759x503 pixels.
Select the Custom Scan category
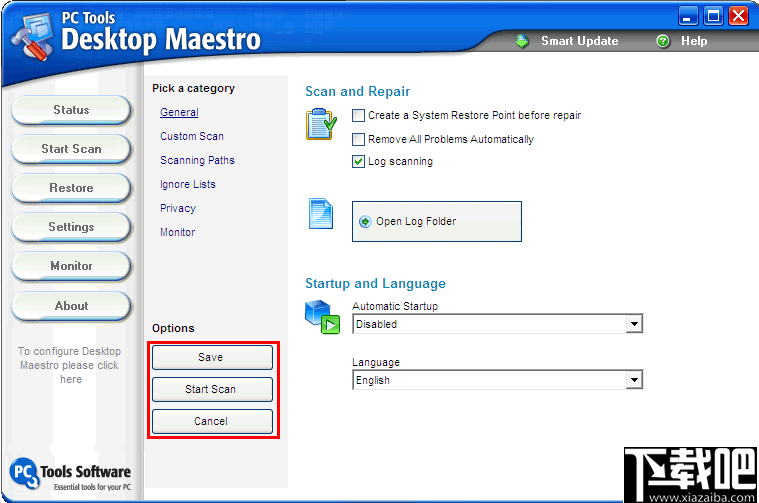pyautogui.click(x=192, y=137)
